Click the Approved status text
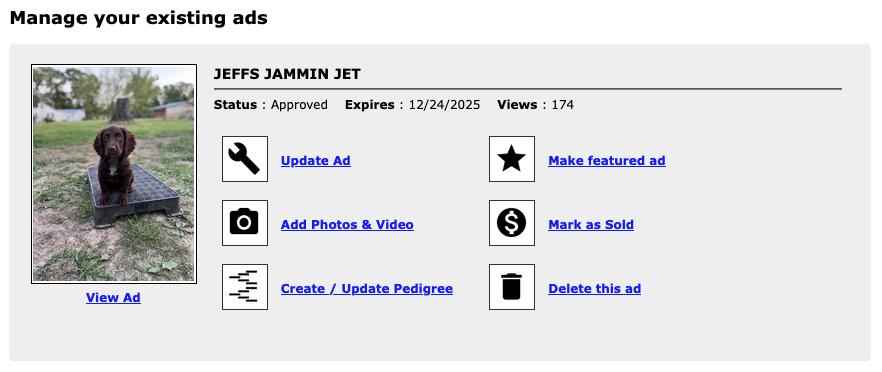 (x=299, y=105)
